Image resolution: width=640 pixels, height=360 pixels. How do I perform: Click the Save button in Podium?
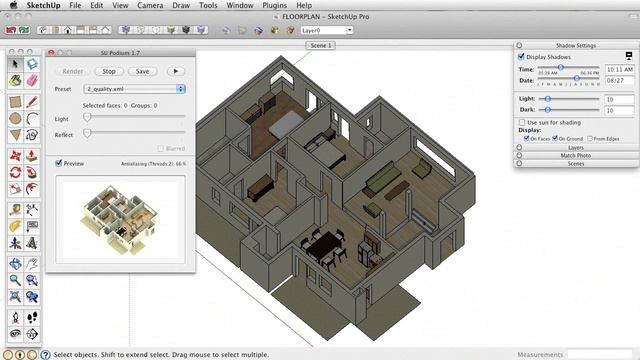[142, 71]
